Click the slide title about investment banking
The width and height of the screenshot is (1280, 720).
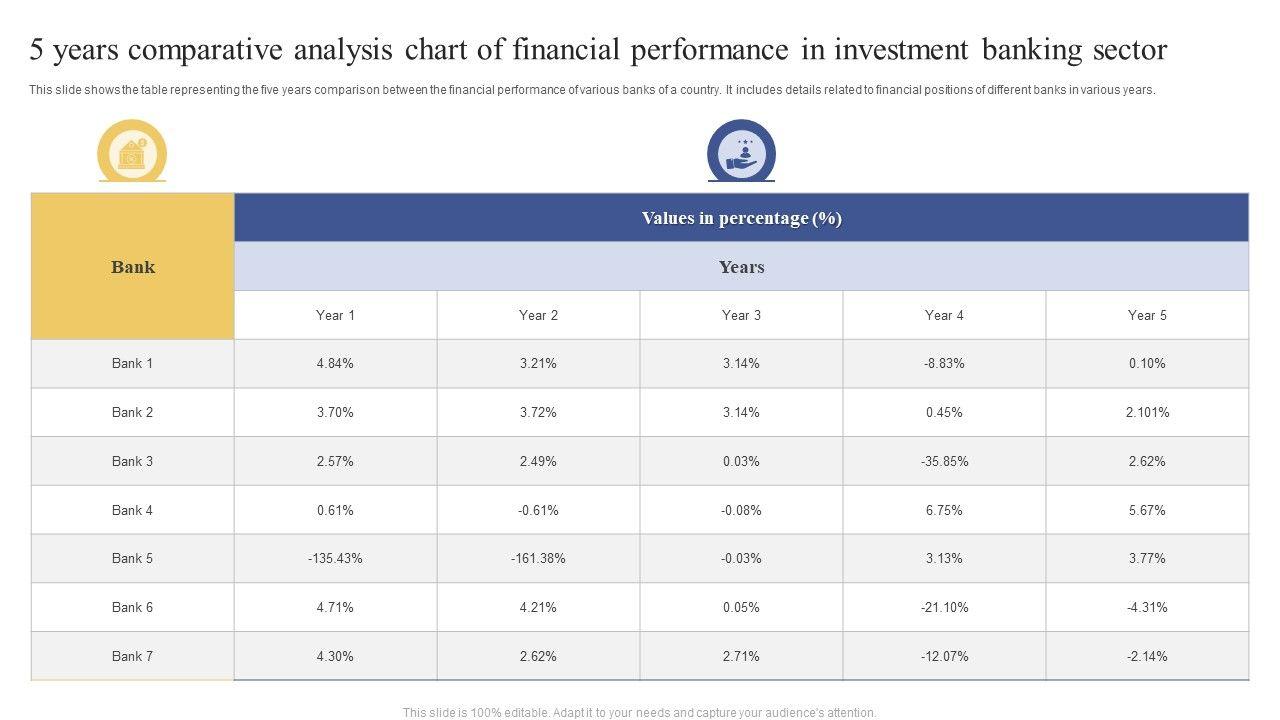[598, 50]
